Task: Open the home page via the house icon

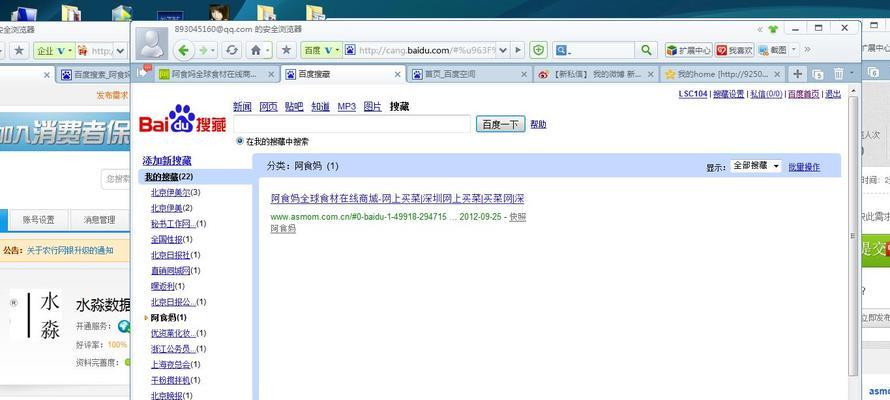Action: 255,50
